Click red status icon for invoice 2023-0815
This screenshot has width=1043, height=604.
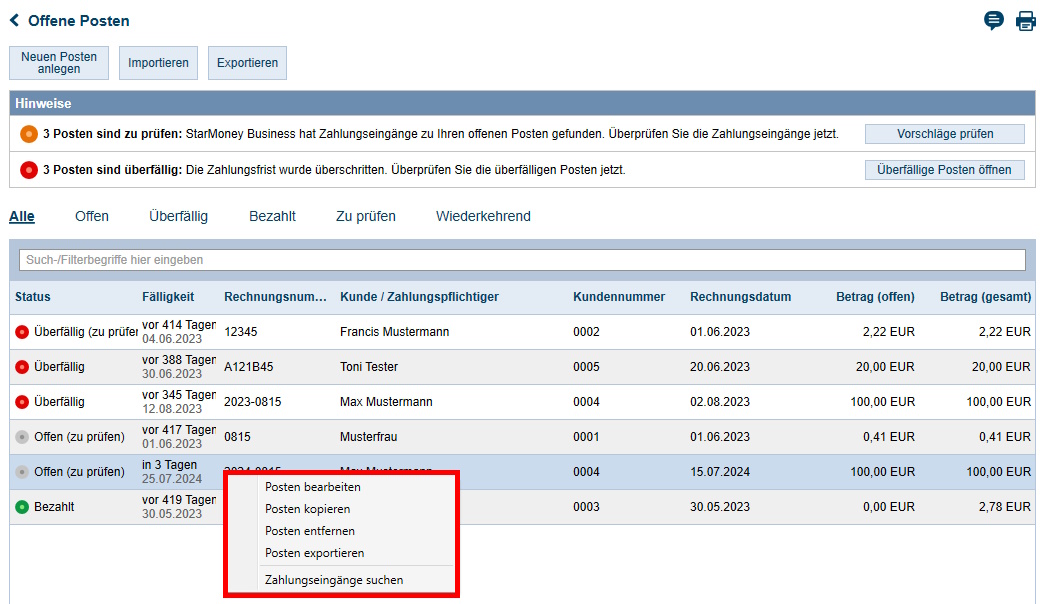(x=22, y=402)
